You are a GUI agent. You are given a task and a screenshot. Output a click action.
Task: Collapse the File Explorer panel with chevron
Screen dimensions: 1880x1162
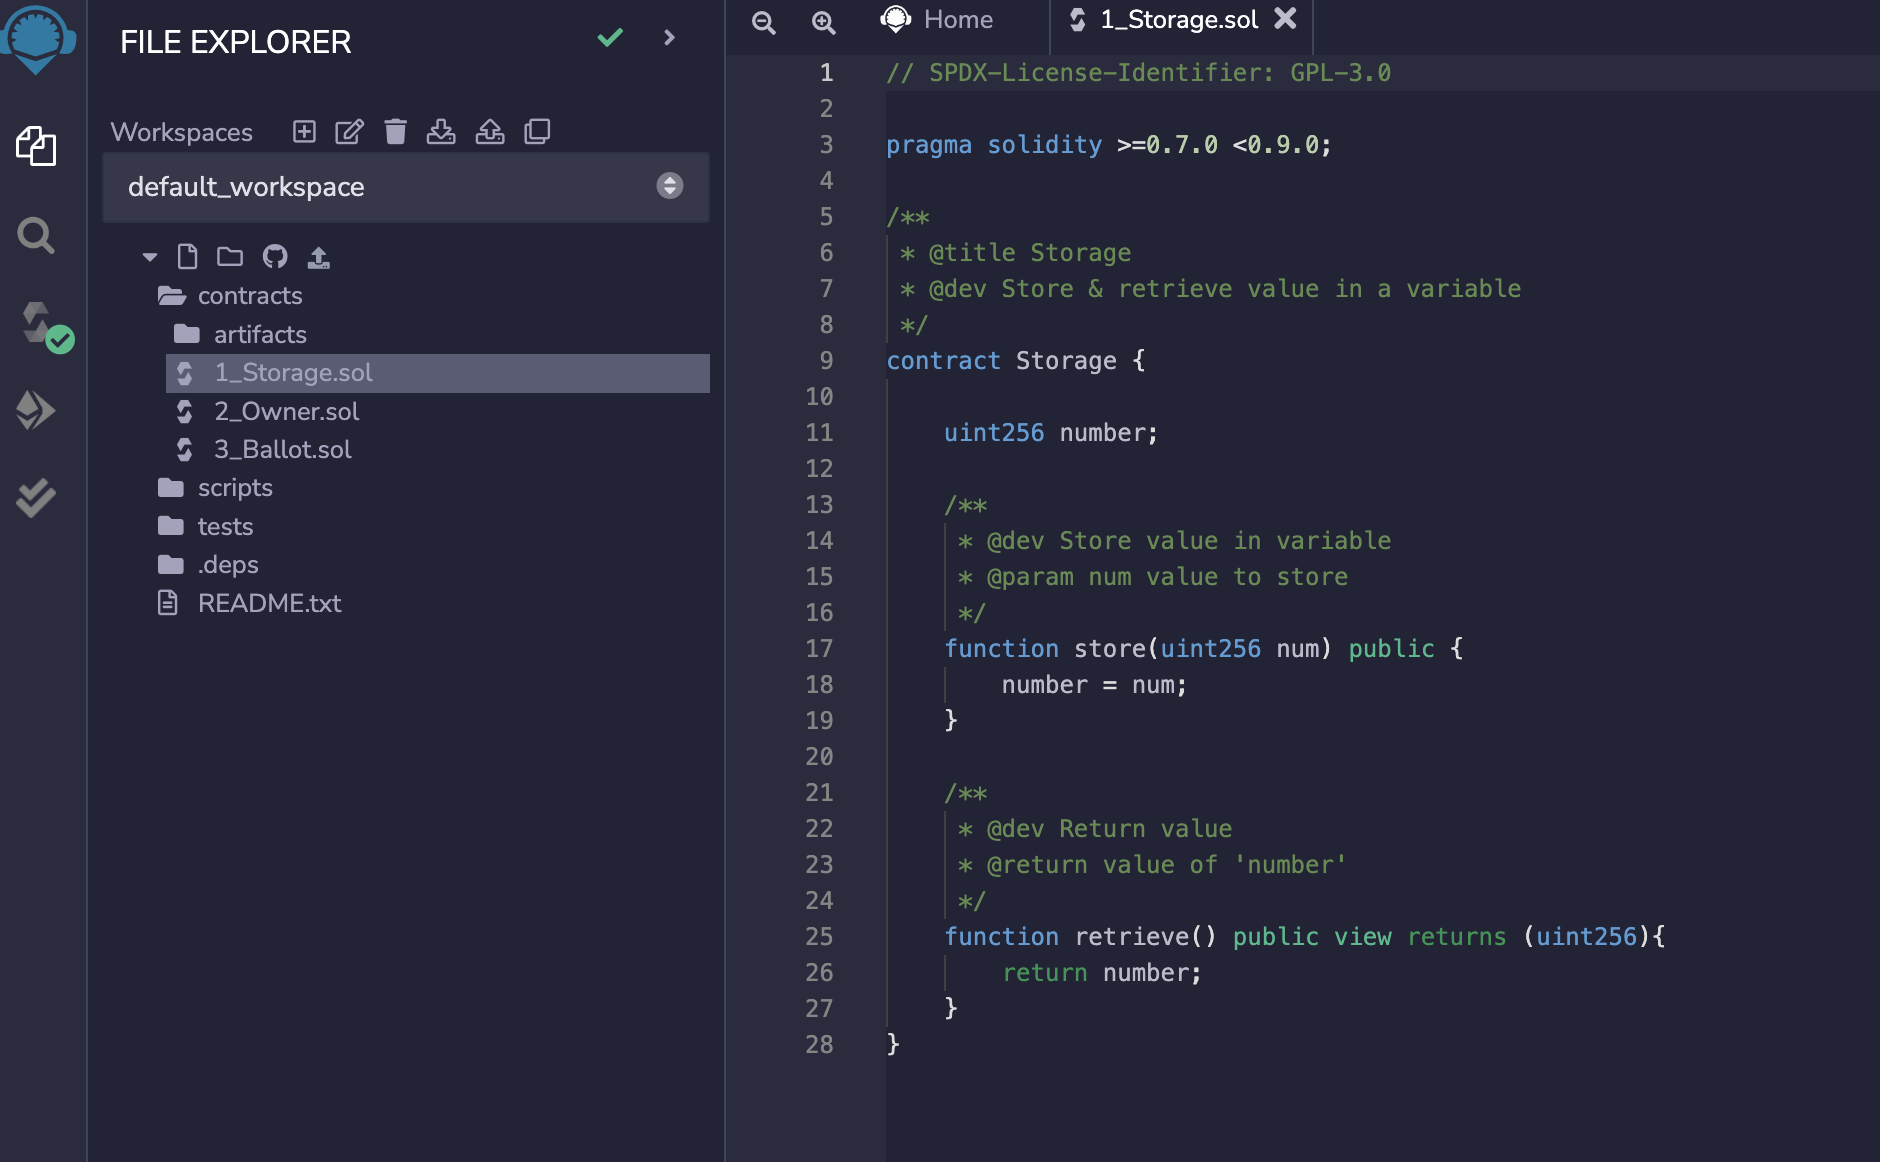(x=669, y=38)
